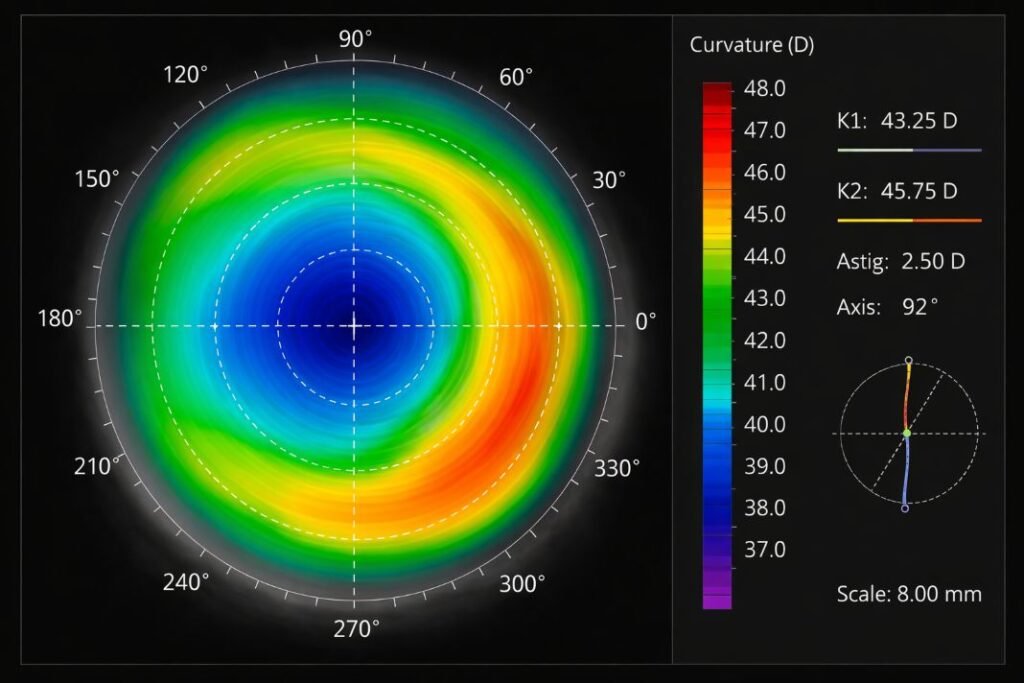1024x683 pixels.
Task: Click the 60° meridian label
Action: 516,77
